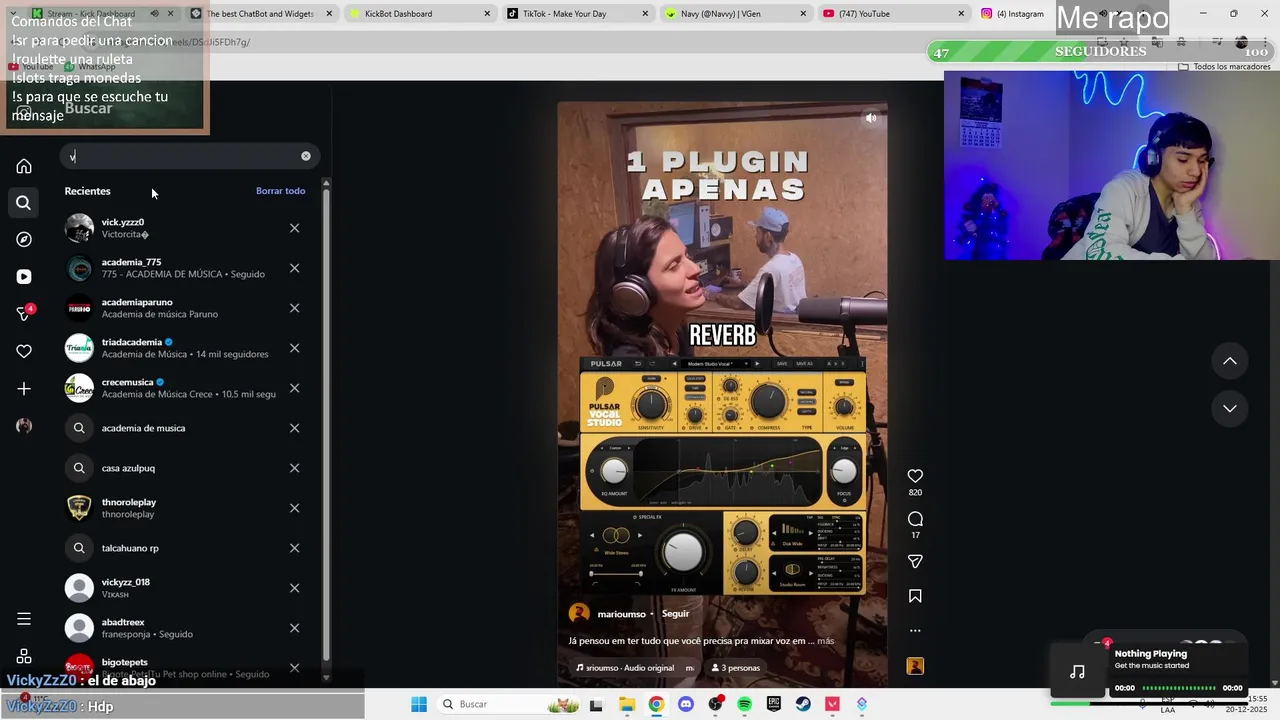This screenshot has width=1280, height=720.
Task: Remove vickyzz_018 from recent searches
Action: click(294, 588)
